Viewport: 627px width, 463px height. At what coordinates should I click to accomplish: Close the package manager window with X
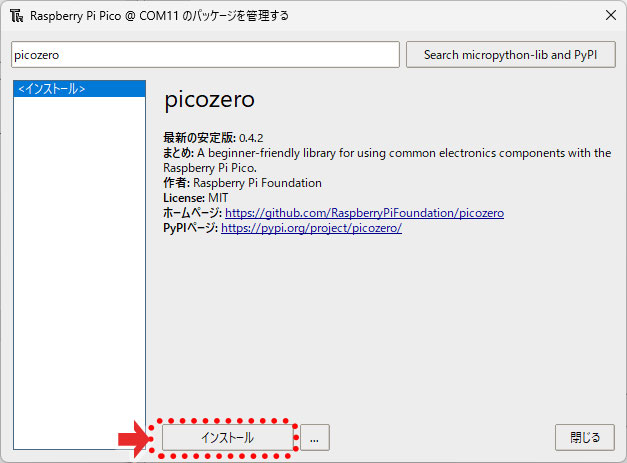pyautogui.click(x=611, y=16)
